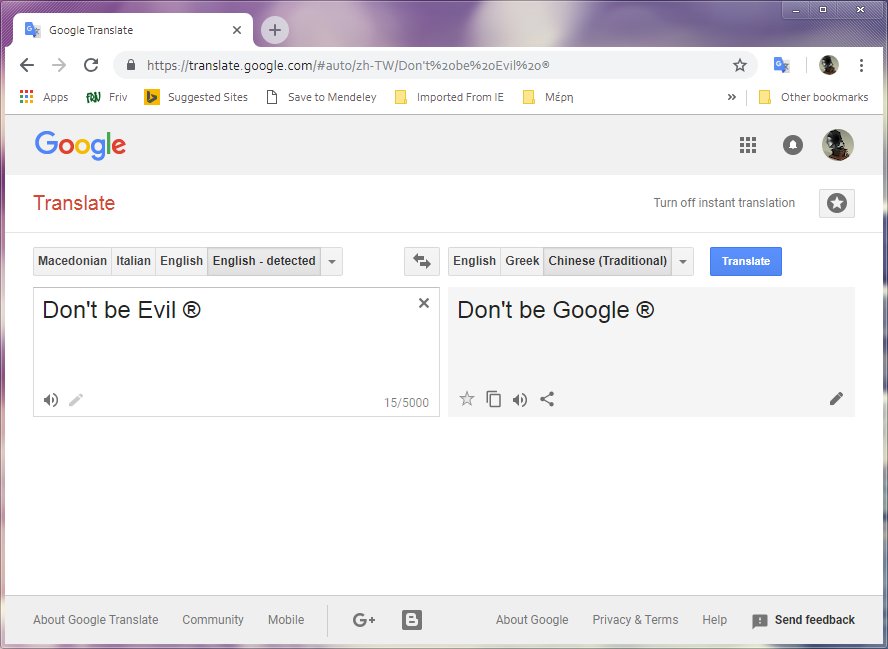Open the Mobile footer link
This screenshot has height=649, width=888.
pyautogui.click(x=286, y=620)
